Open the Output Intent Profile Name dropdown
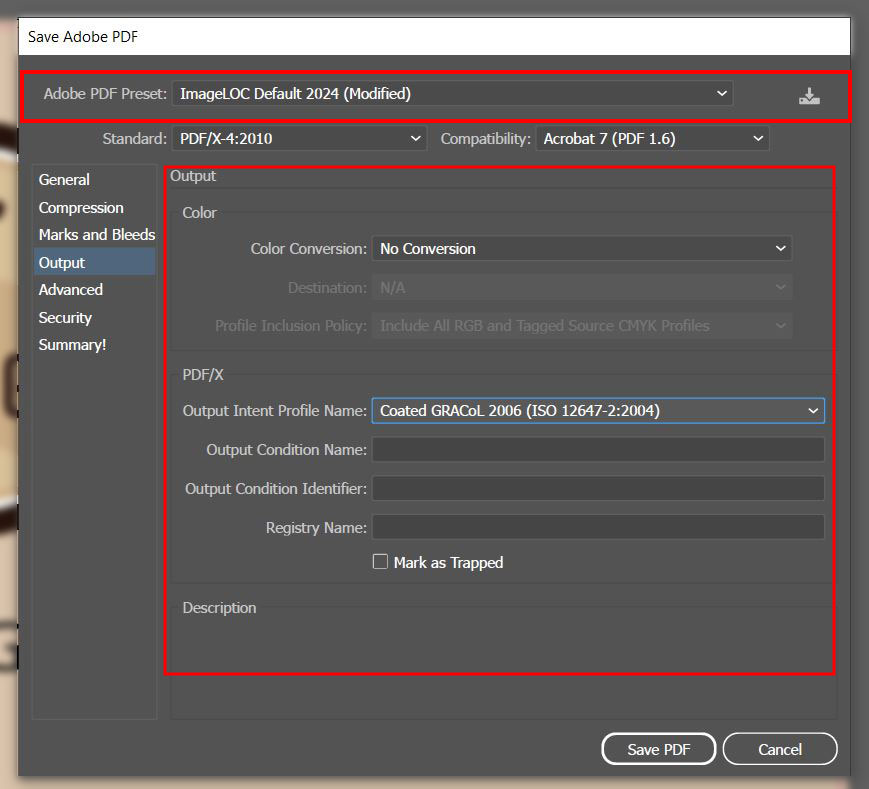This screenshot has height=789, width=869. (x=598, y=411)
